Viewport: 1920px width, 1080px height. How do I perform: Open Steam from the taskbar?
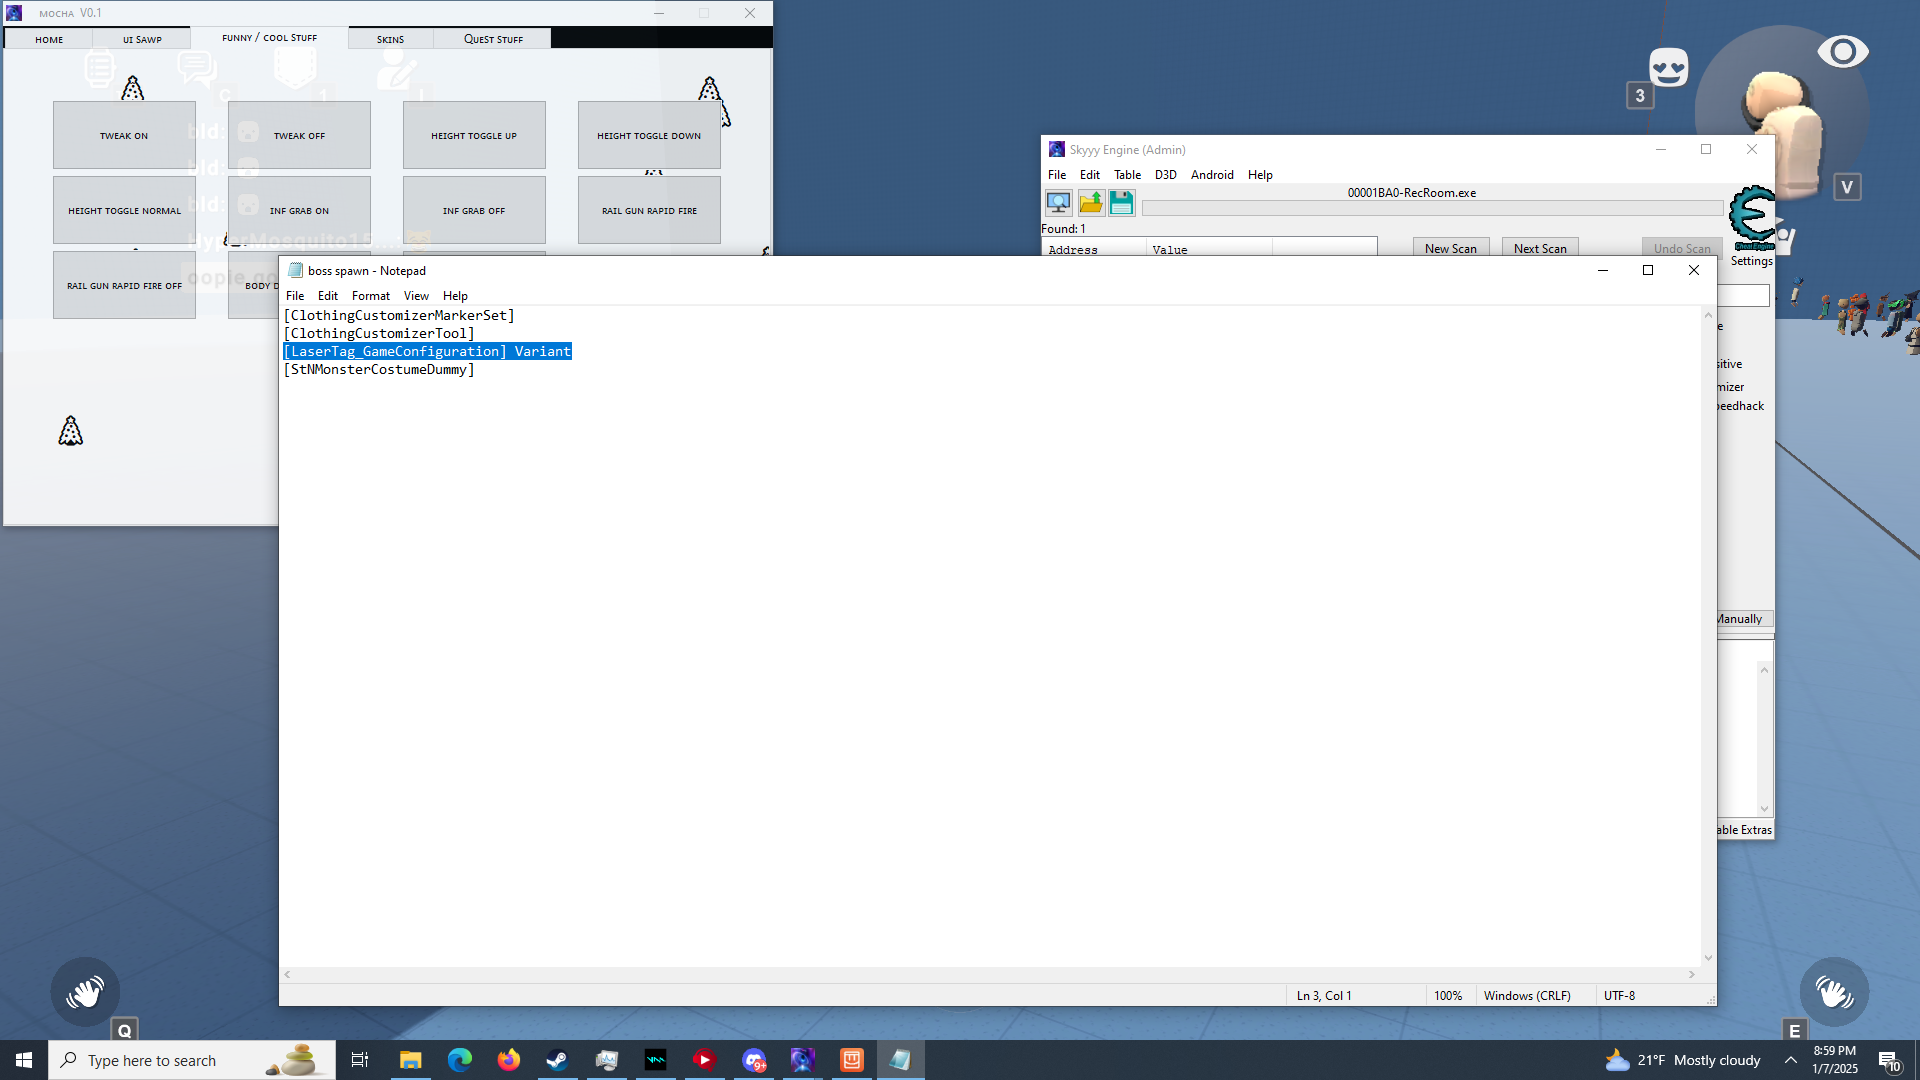[557, 1060]
